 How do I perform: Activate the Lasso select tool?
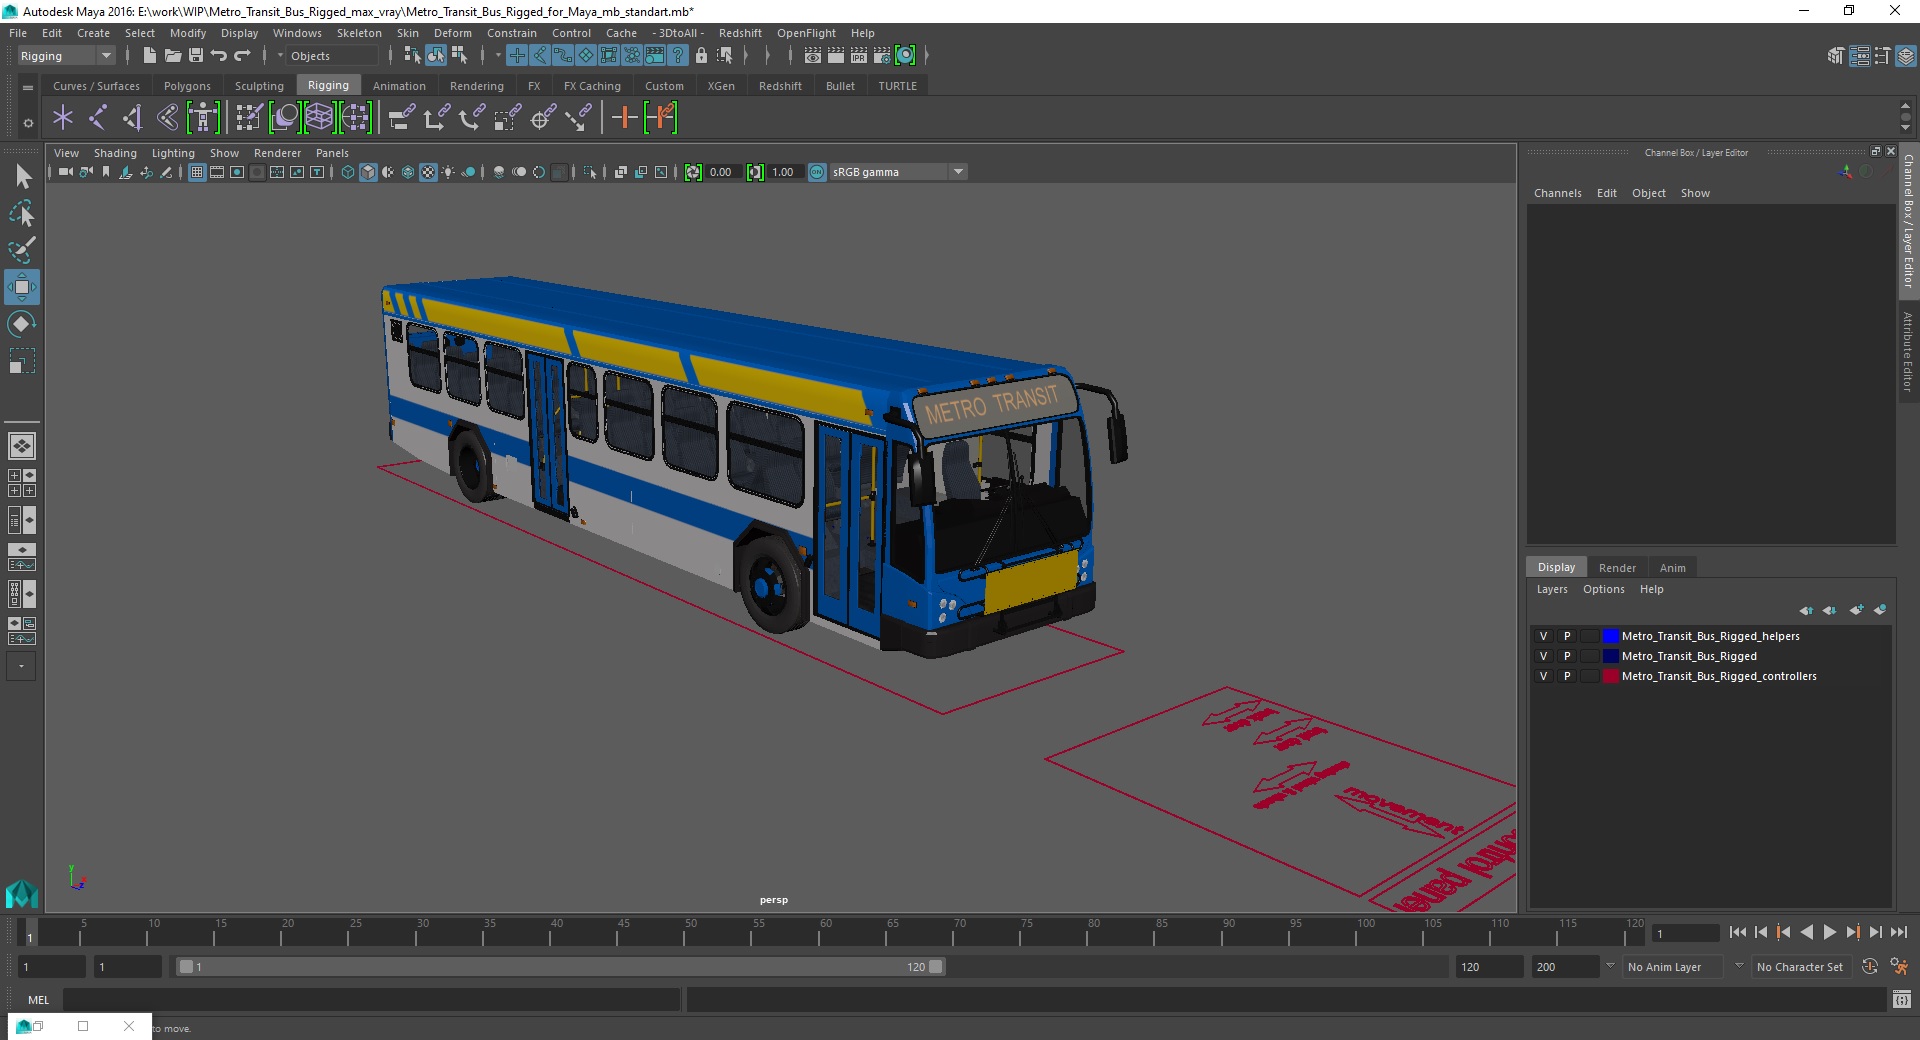22,214
